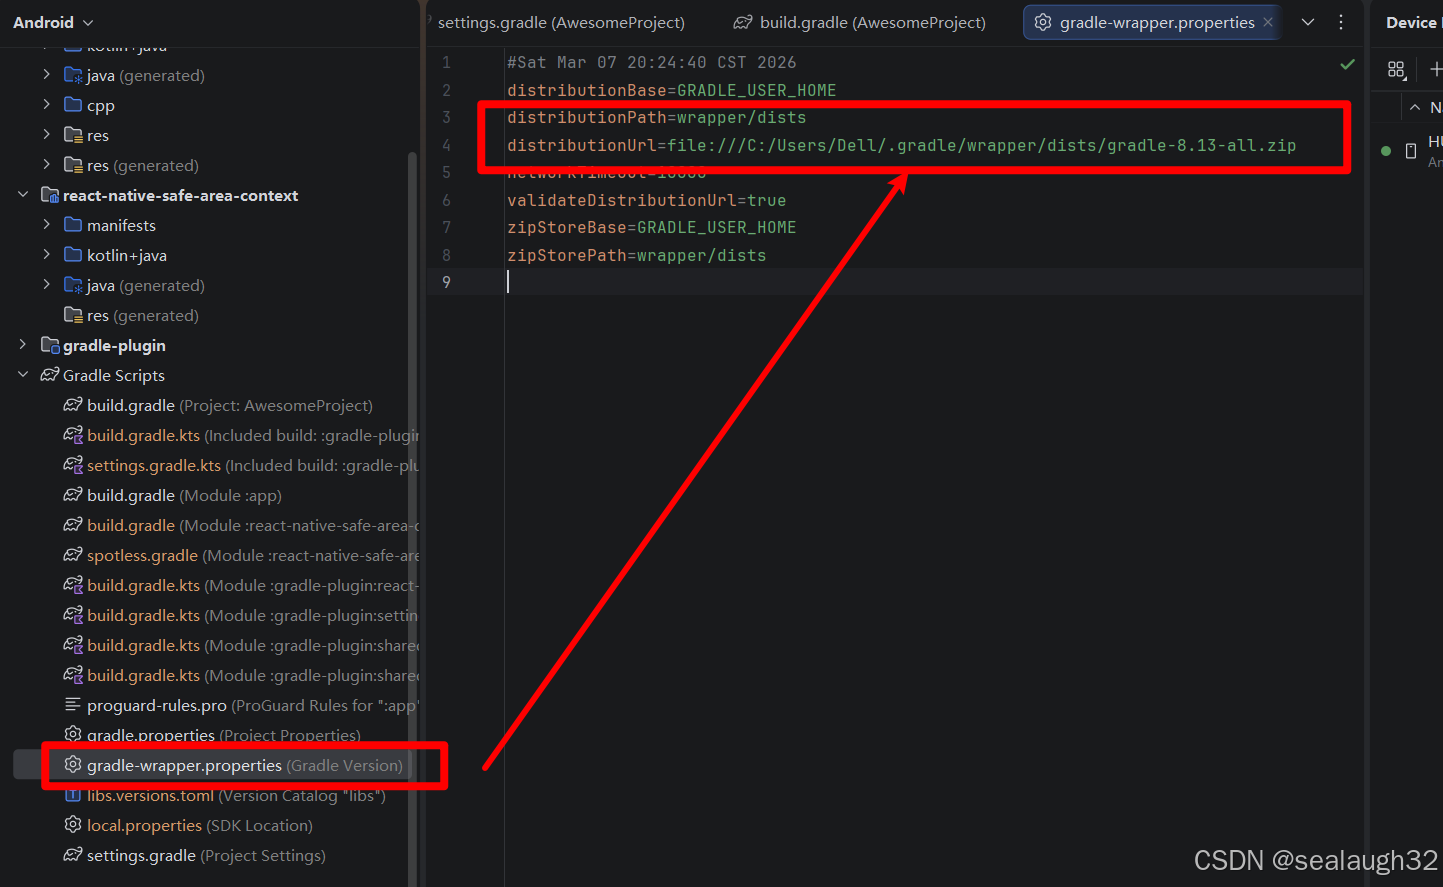Open the editor tabs more options menu
Screen dimensions: 1443x887
pos(1341,22)
